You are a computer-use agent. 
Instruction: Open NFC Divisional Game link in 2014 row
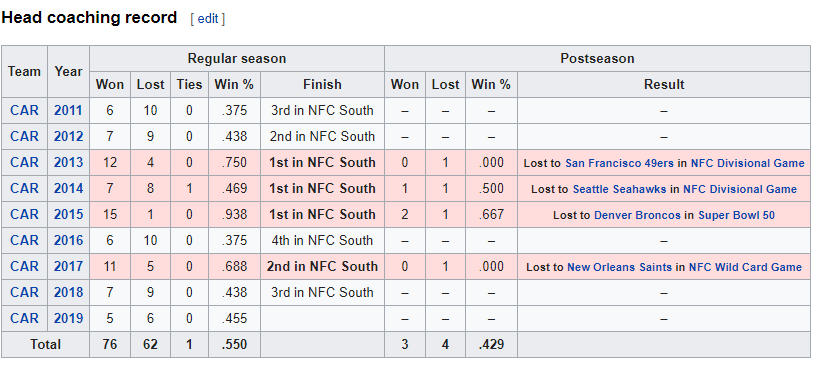pos(740,189)
